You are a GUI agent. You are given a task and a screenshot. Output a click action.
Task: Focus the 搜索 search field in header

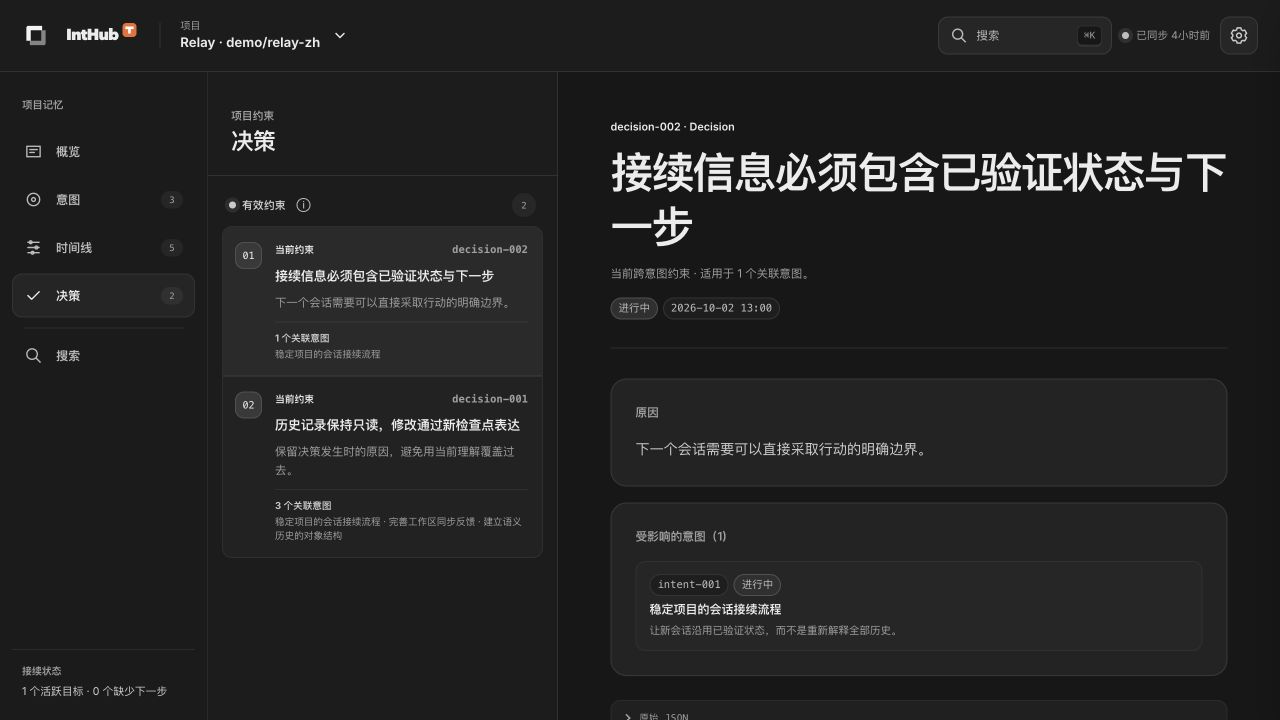(1024, 35)
